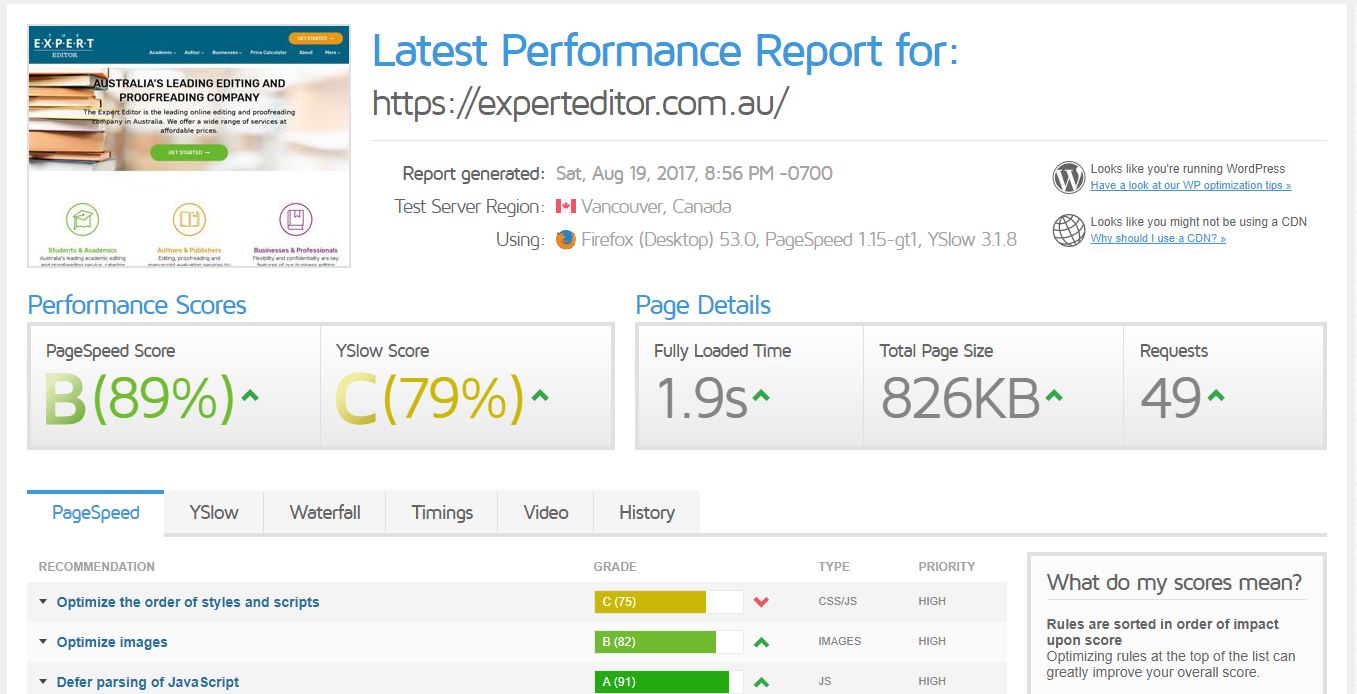Switch to the YSlow tab
The image size is (1357, 694).
pyautogui.click(x=214, y=513)
